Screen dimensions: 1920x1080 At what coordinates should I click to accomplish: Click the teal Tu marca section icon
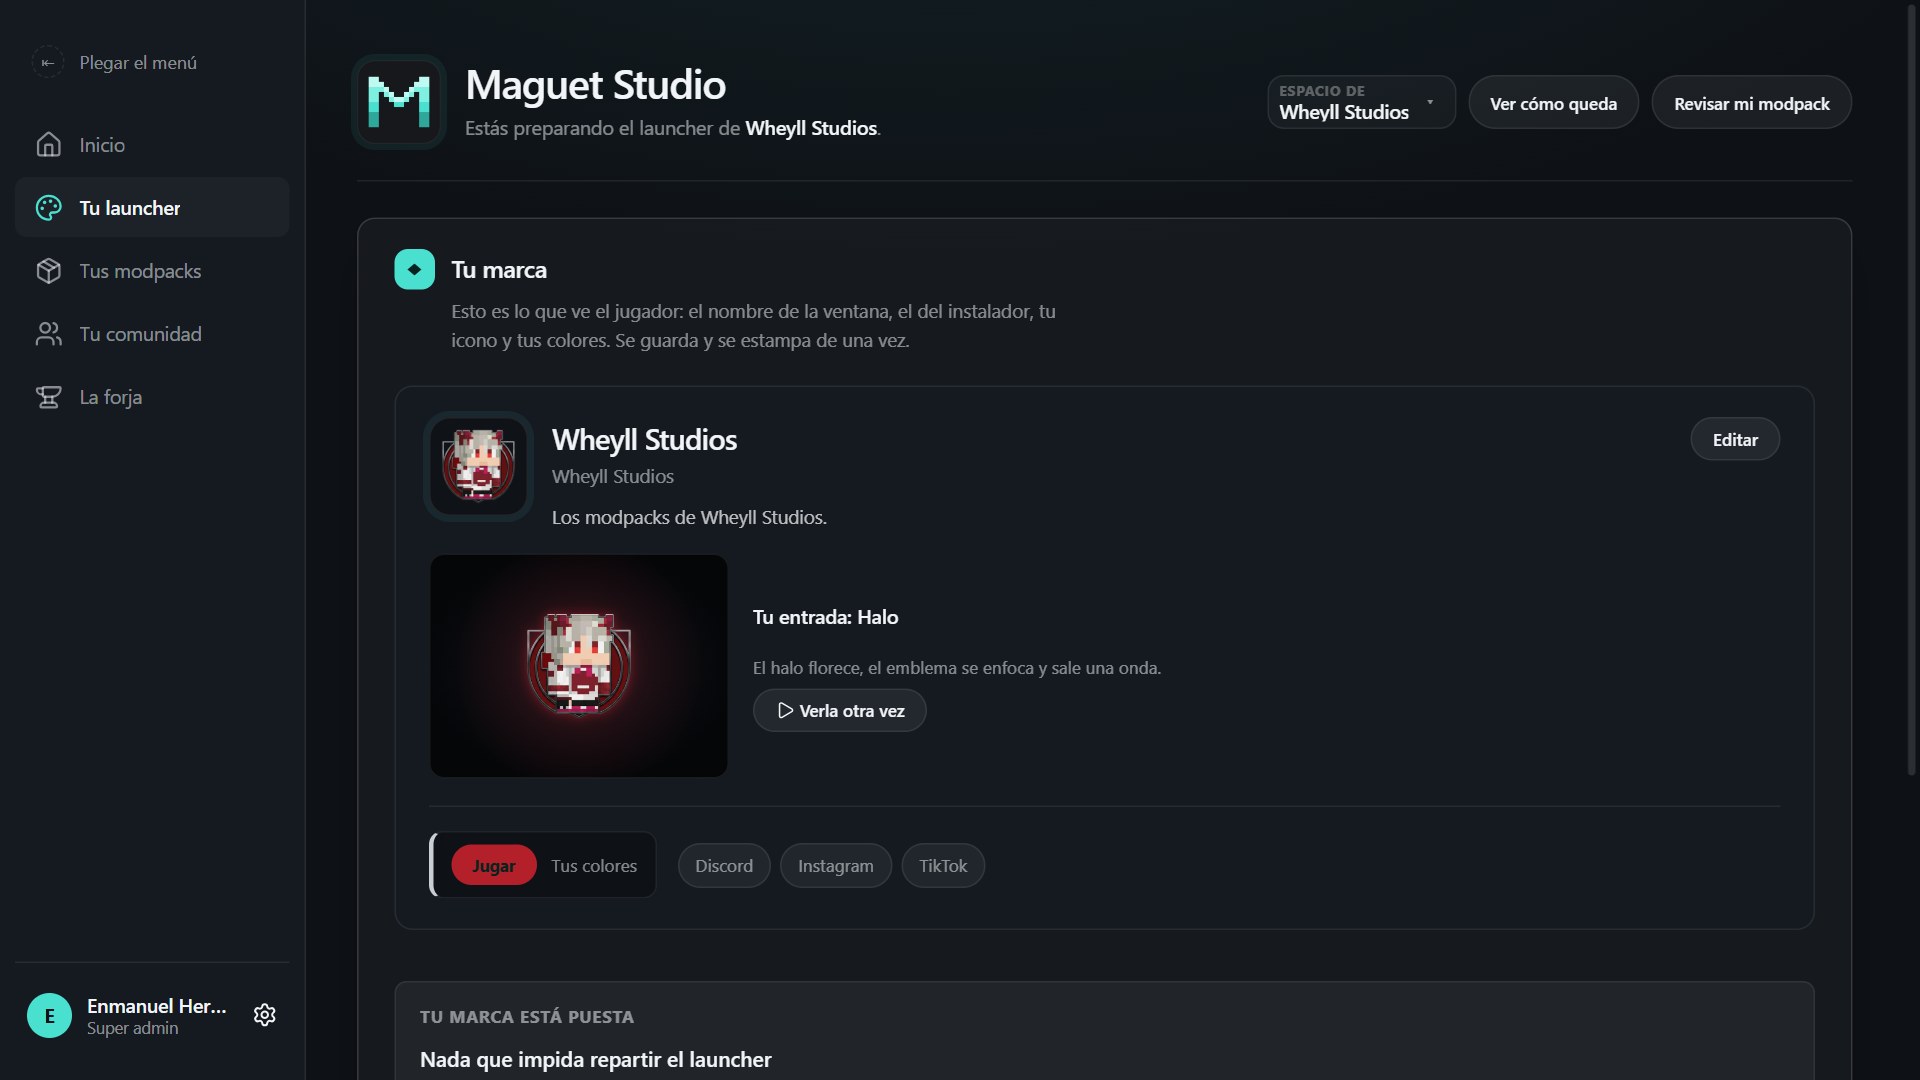coord(414,269)
